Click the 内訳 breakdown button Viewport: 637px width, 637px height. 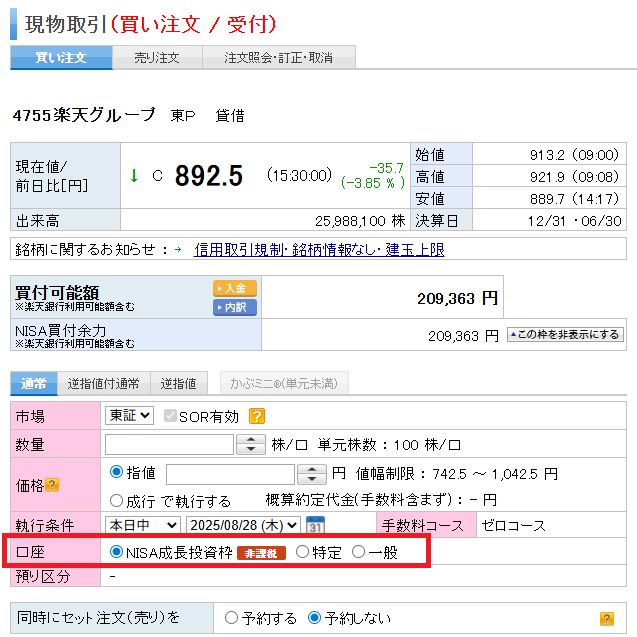click(235, 308)
